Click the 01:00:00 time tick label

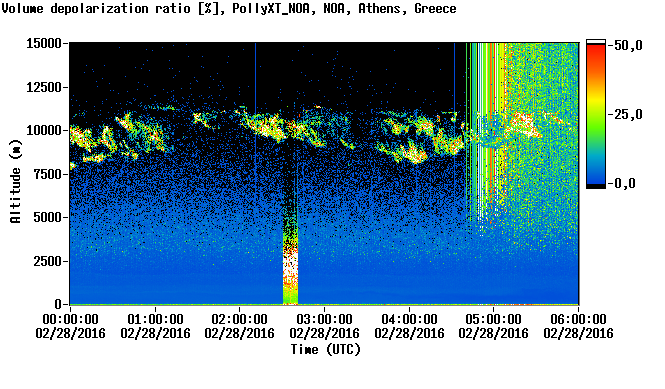(155, 319)
